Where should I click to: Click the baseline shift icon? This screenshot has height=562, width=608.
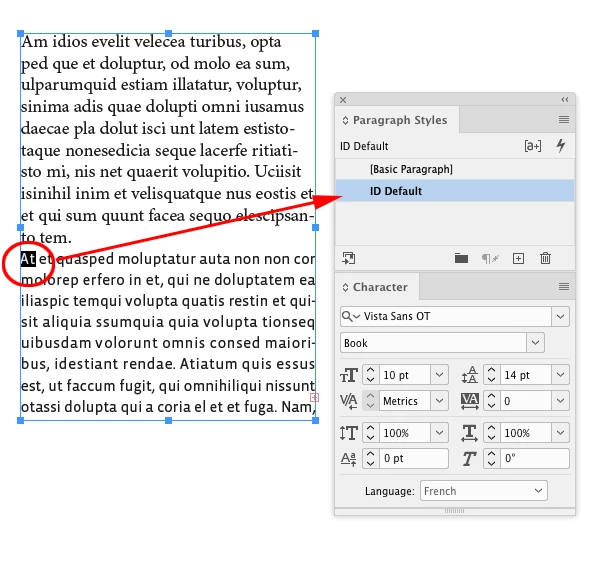(349, 459)
